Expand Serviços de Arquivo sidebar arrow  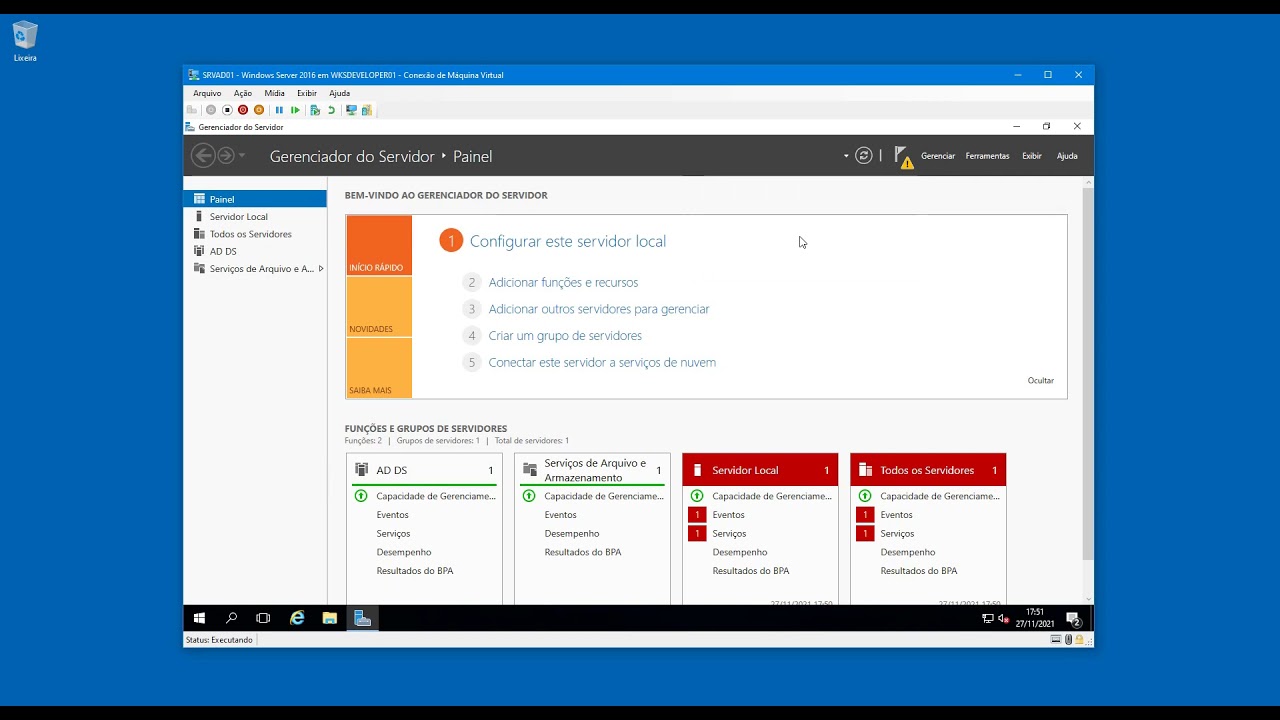click(320, 269)
